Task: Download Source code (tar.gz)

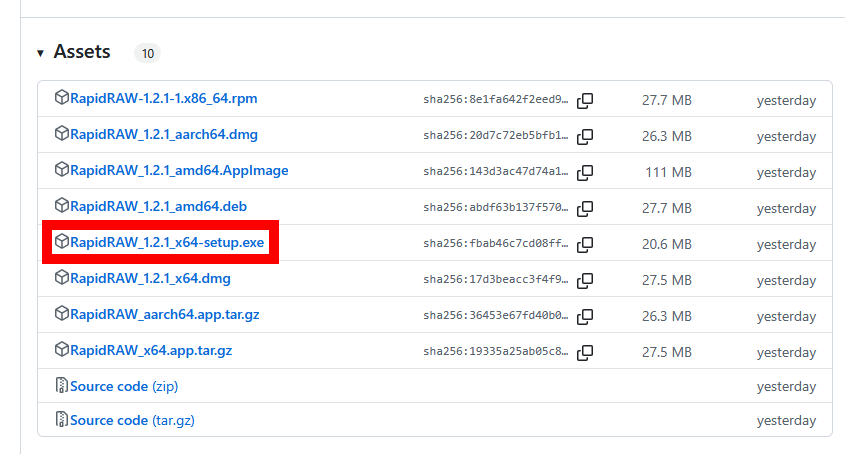Action: (x=133, y=421)
